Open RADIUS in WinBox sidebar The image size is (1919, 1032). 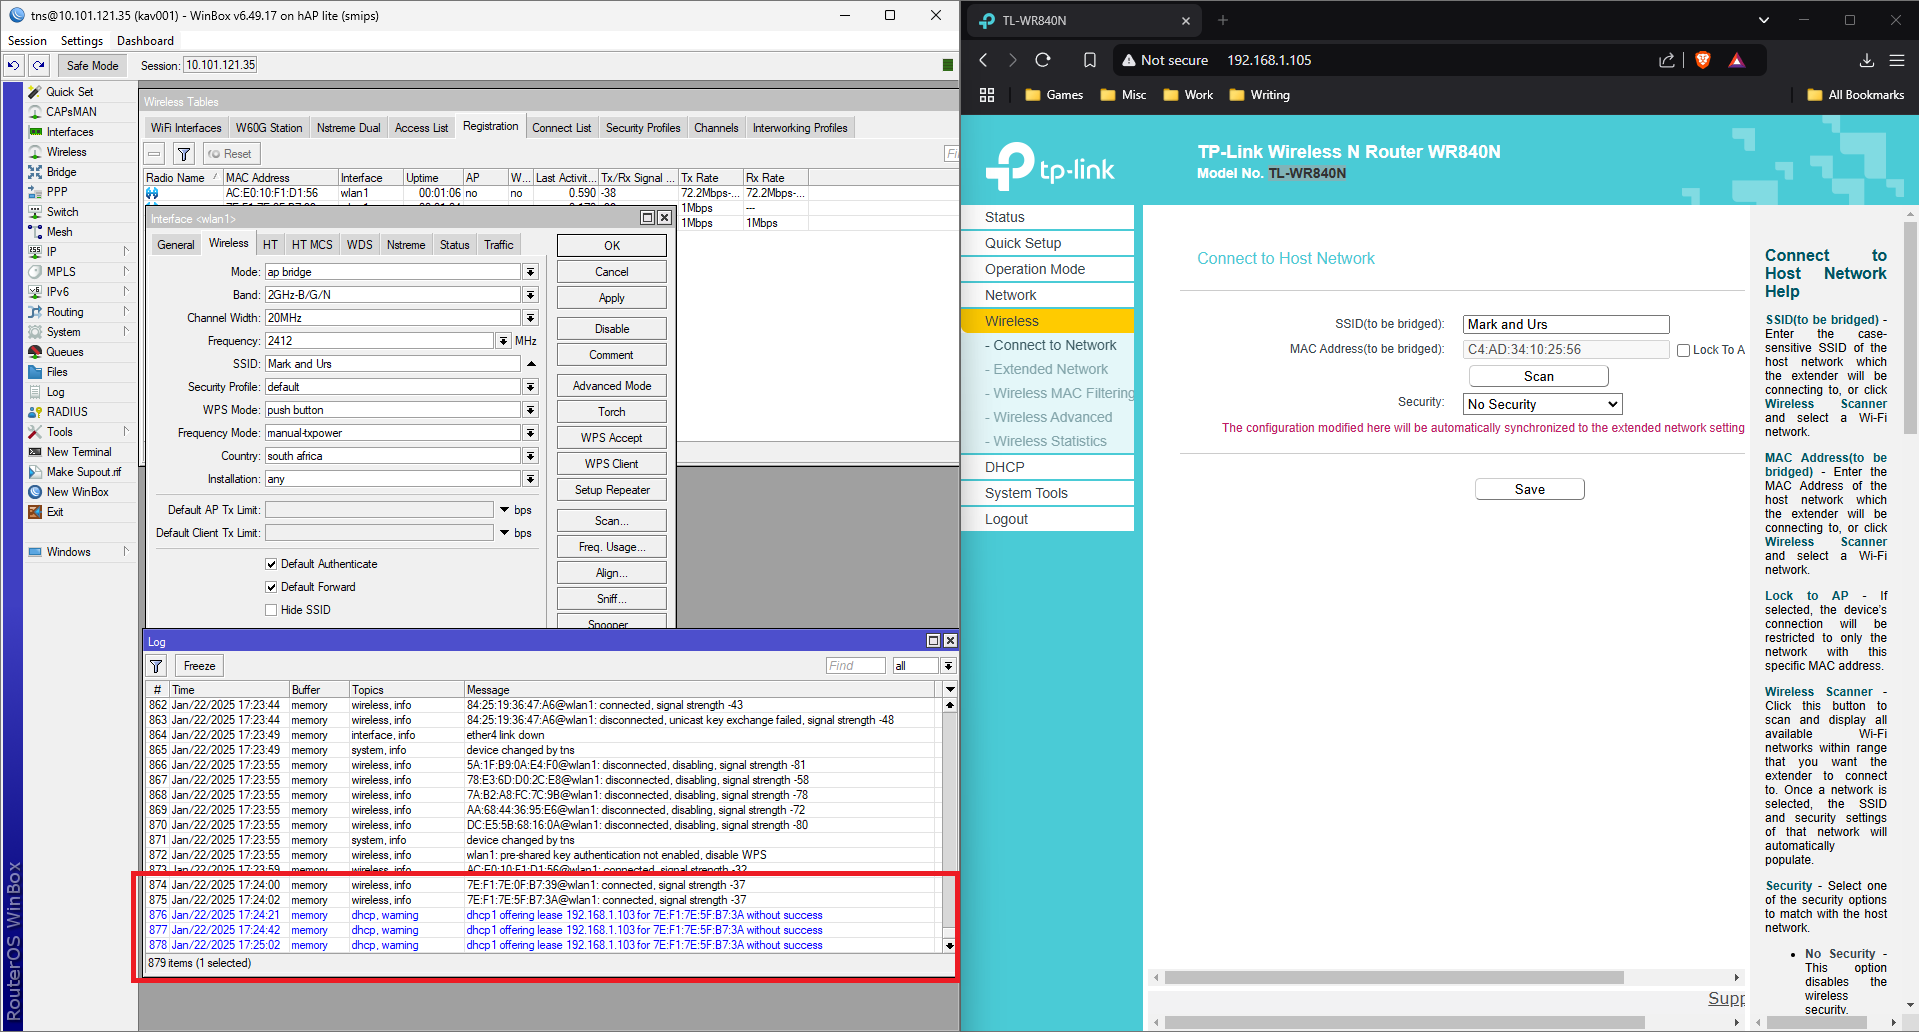point(67,412)
